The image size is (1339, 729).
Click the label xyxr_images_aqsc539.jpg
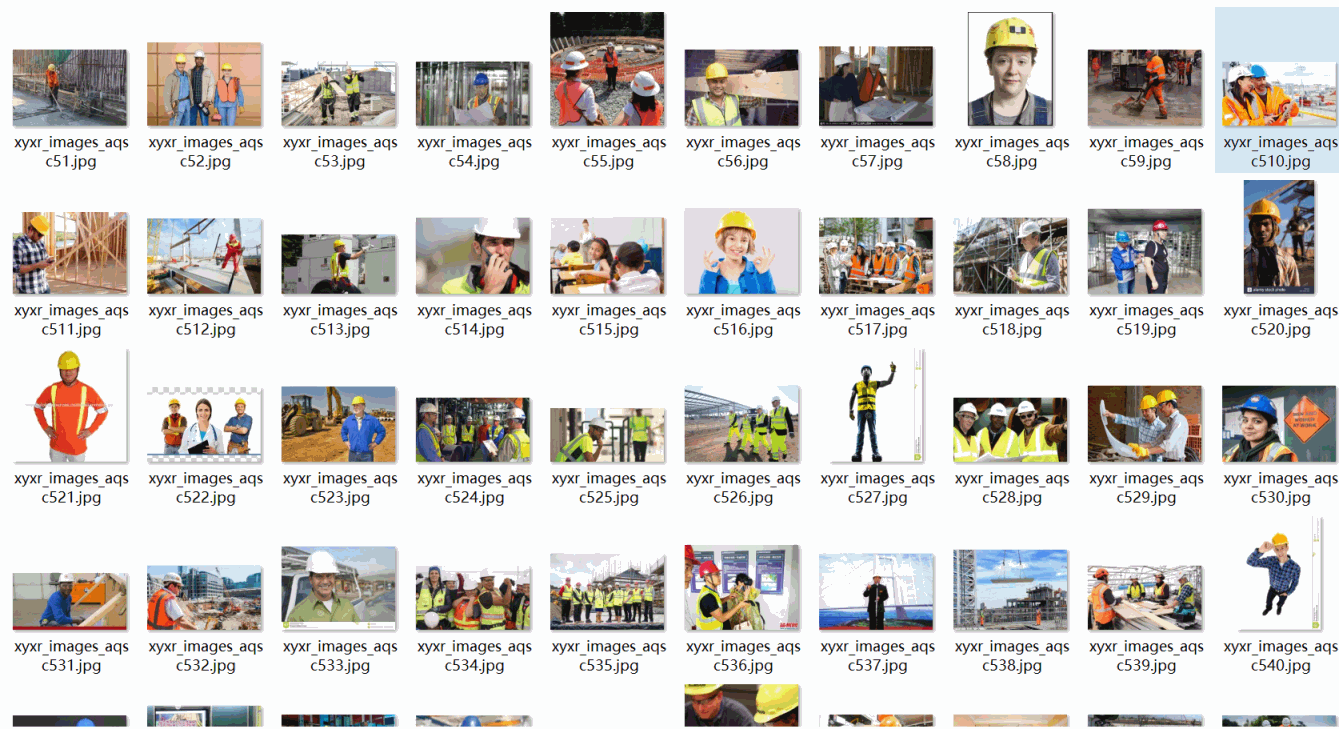coord(1146,656)
